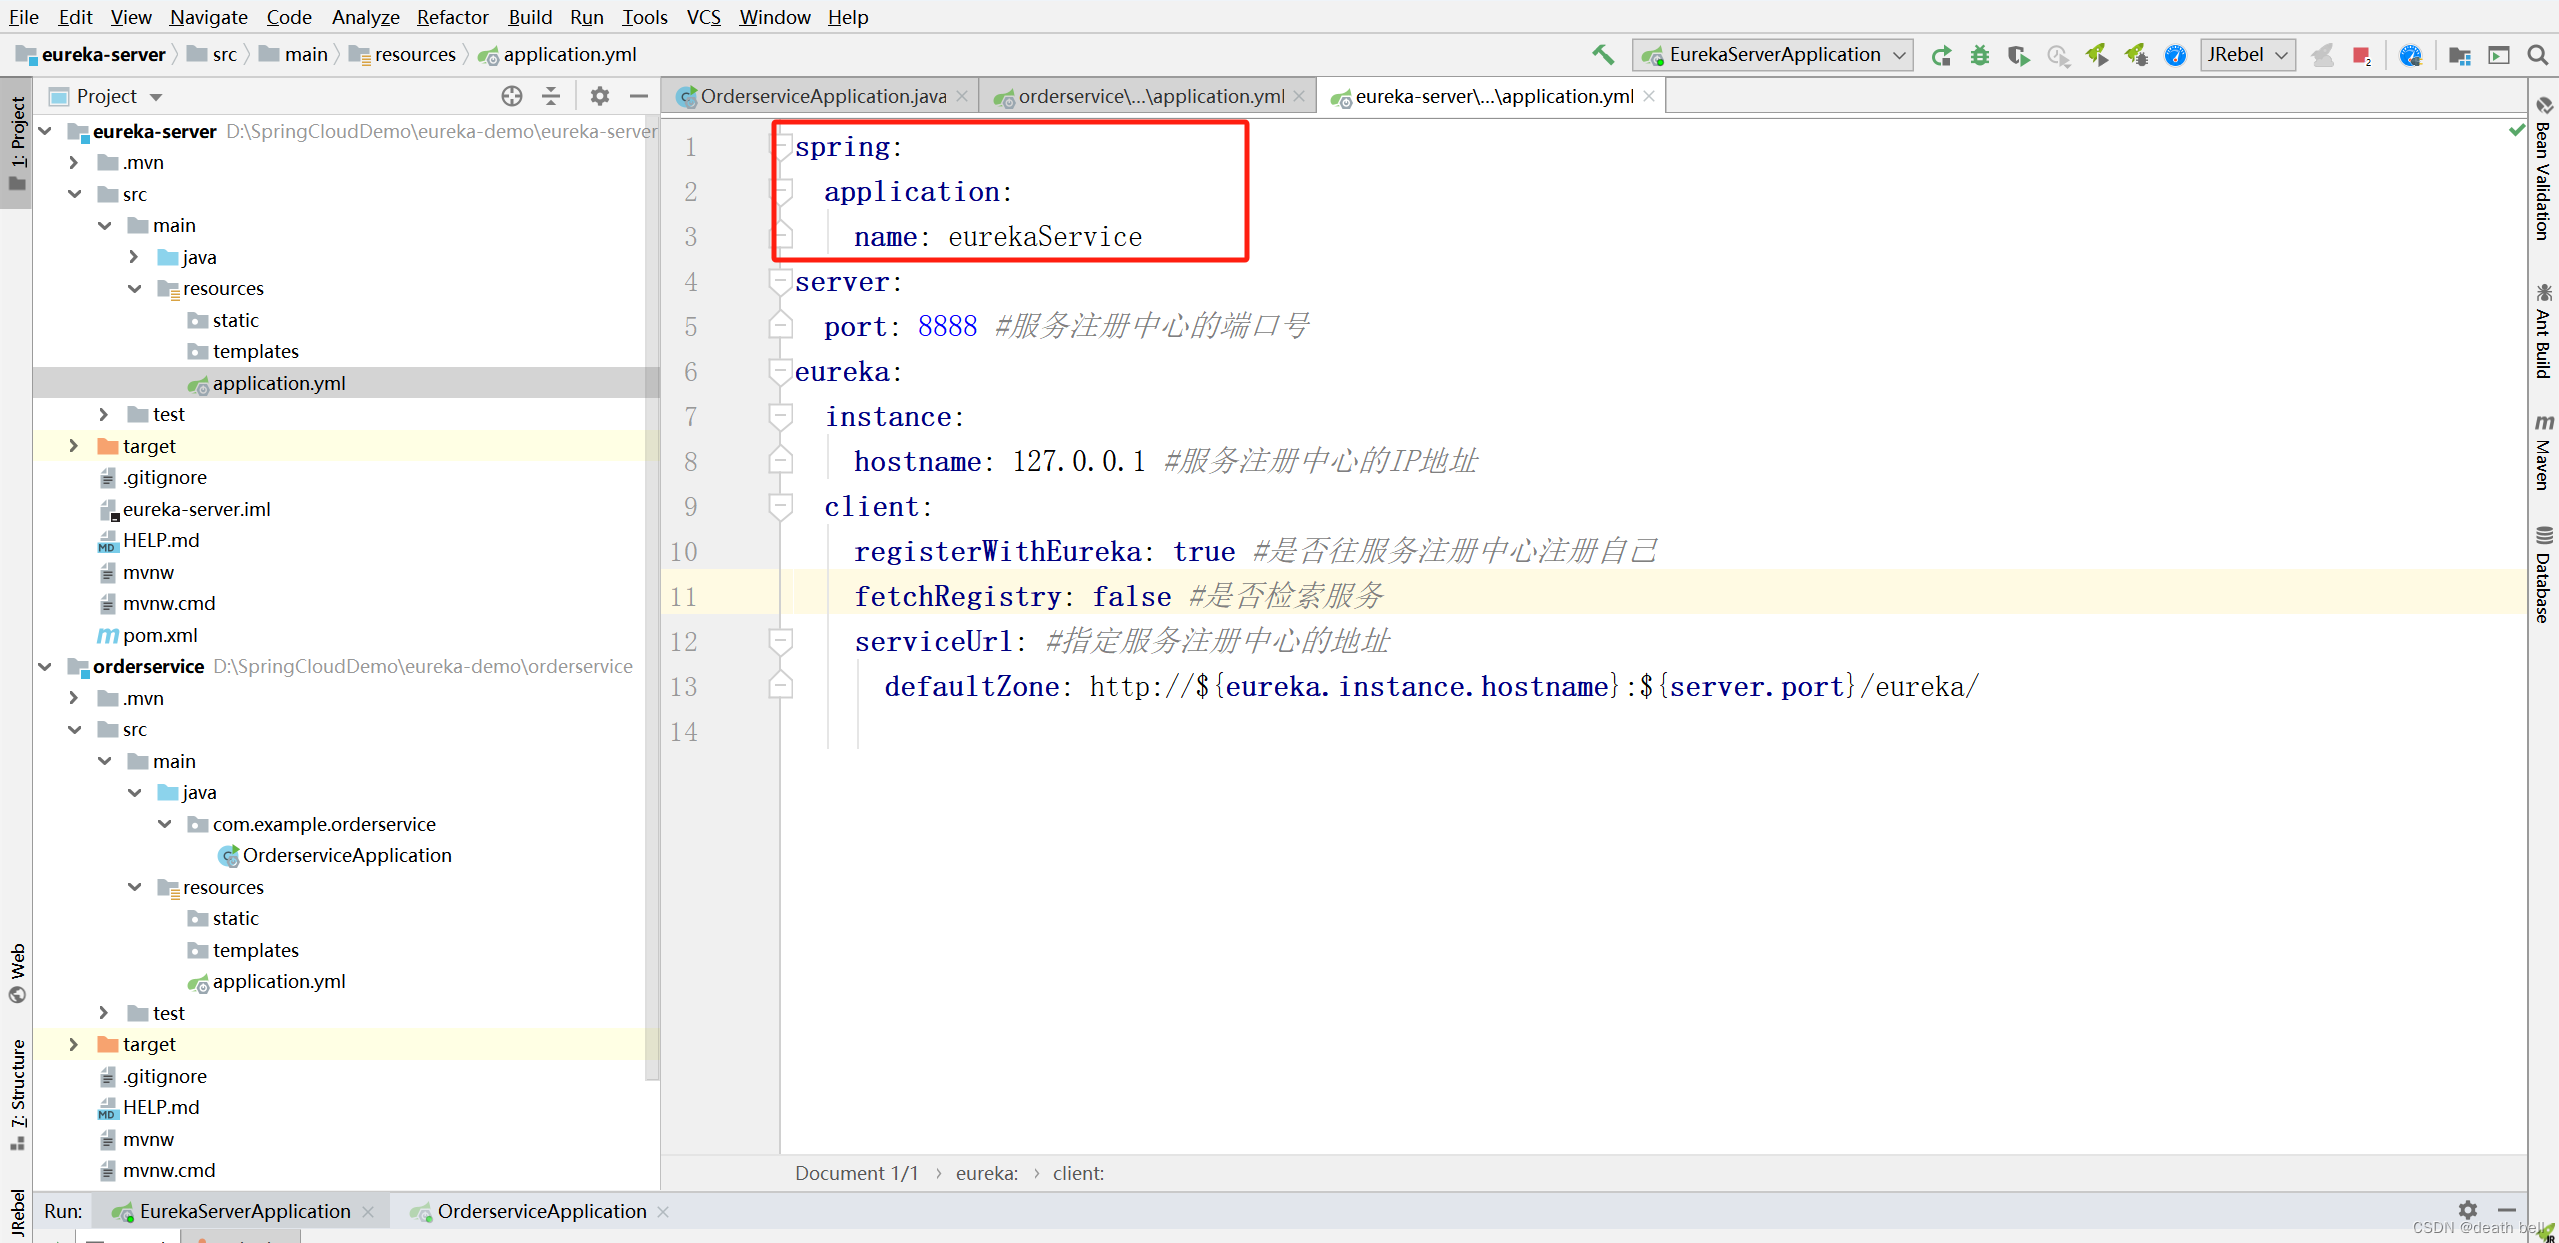Click Select Opened File crosshair icon
2559x1243 pixels.
511,96
